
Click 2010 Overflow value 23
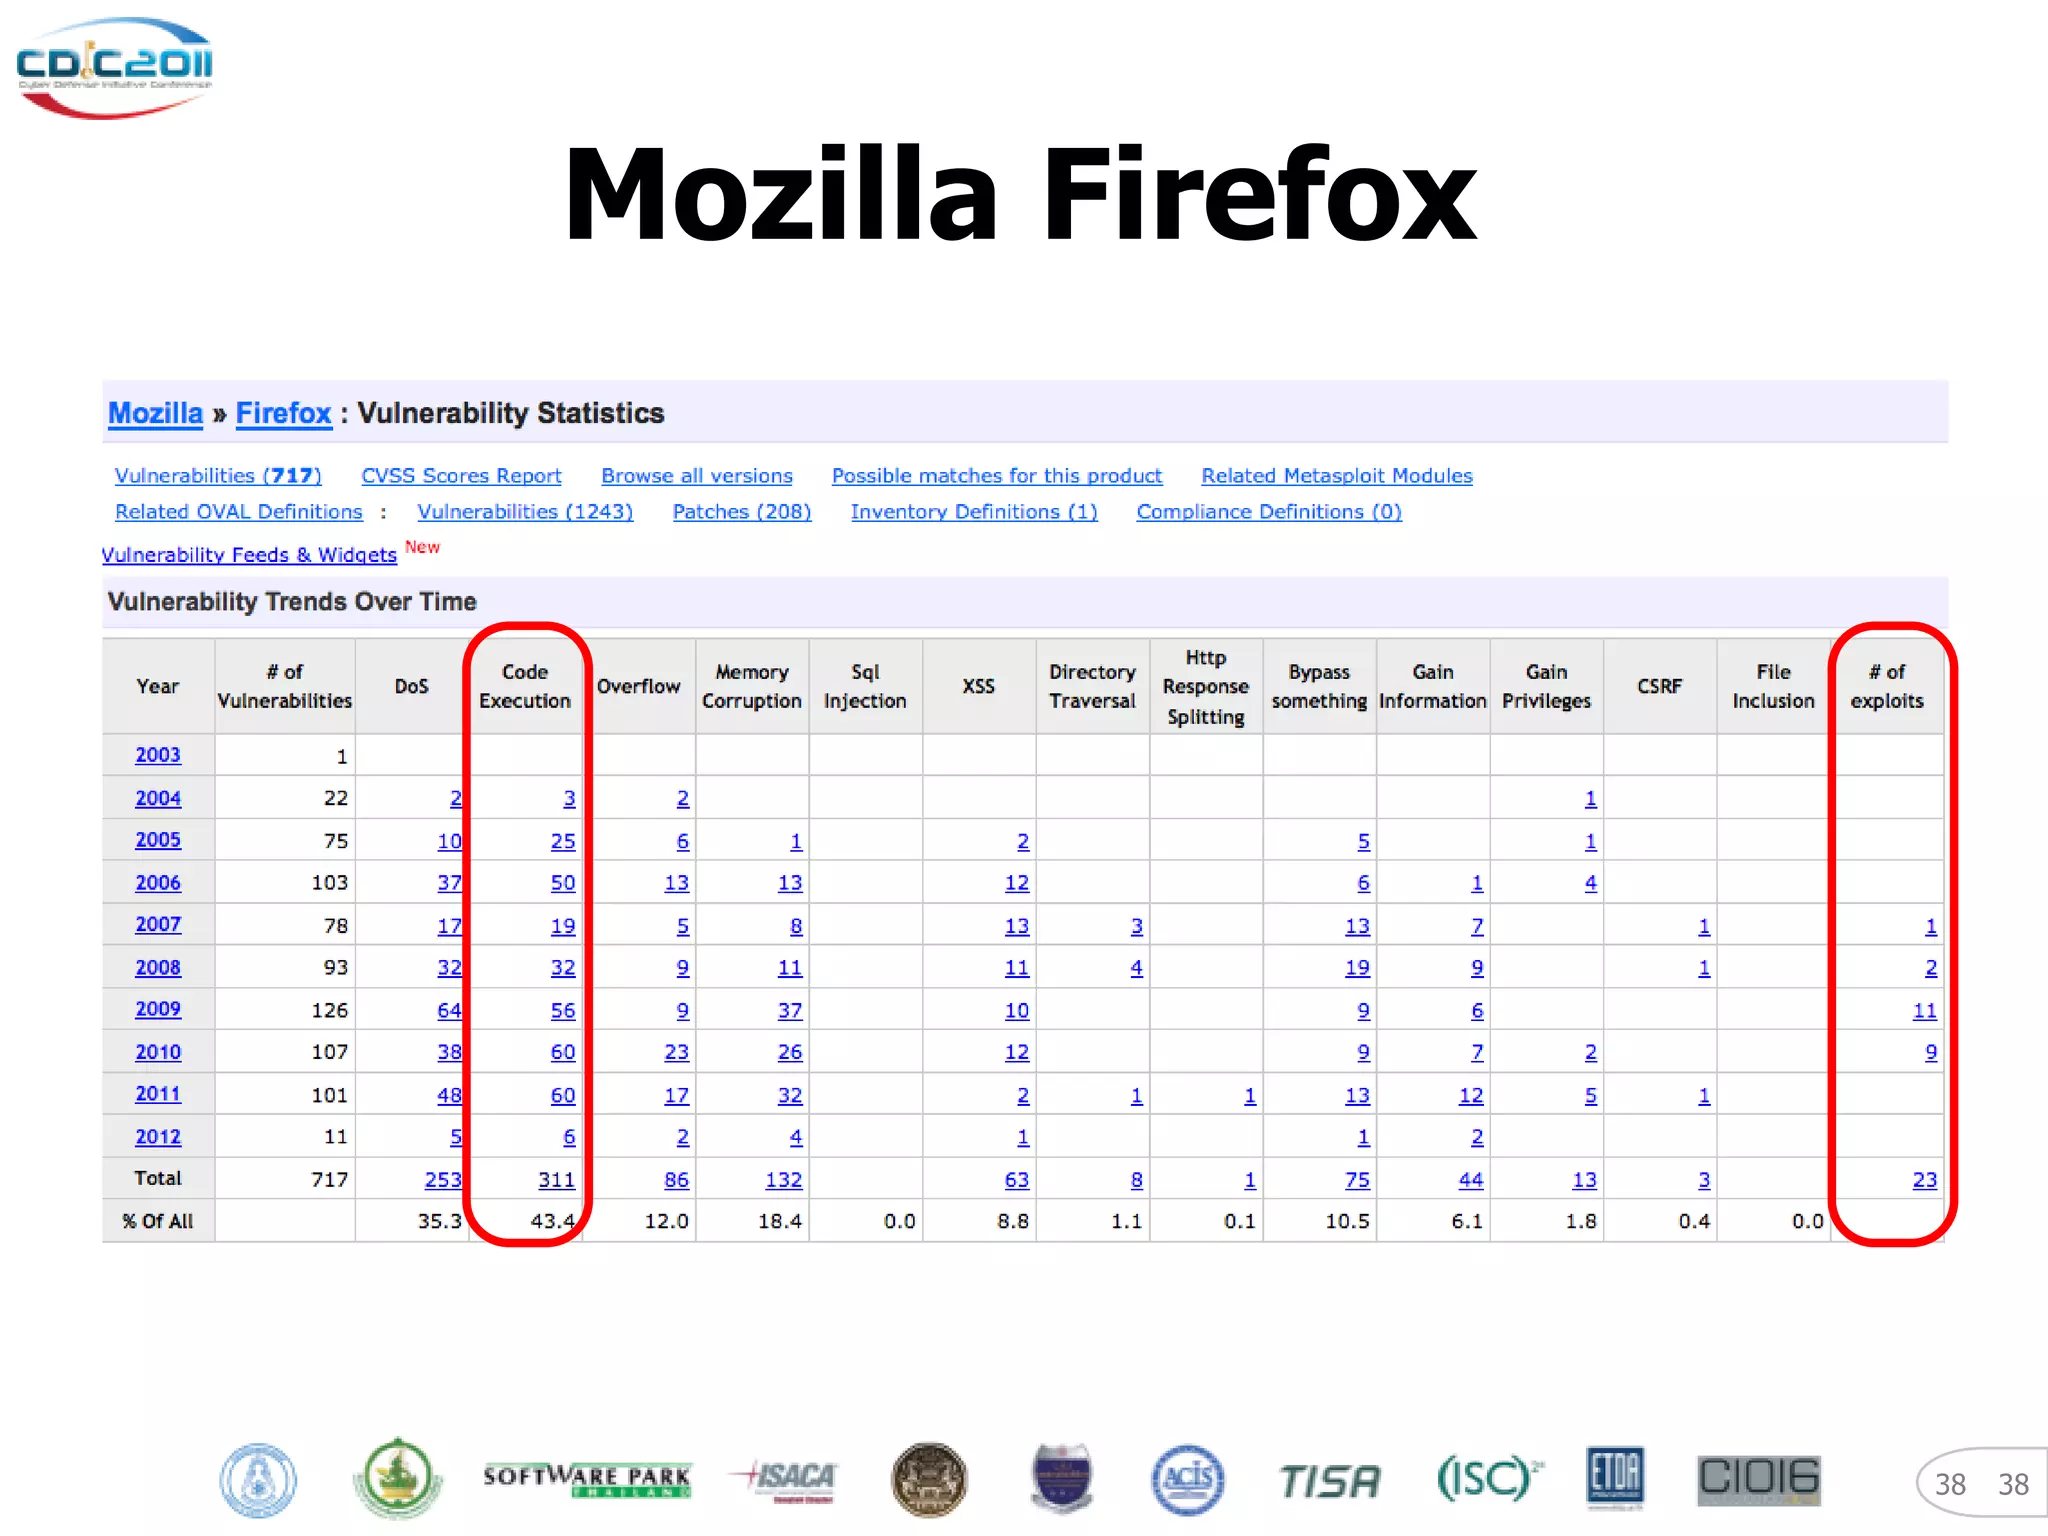(x=677, y=1052)
